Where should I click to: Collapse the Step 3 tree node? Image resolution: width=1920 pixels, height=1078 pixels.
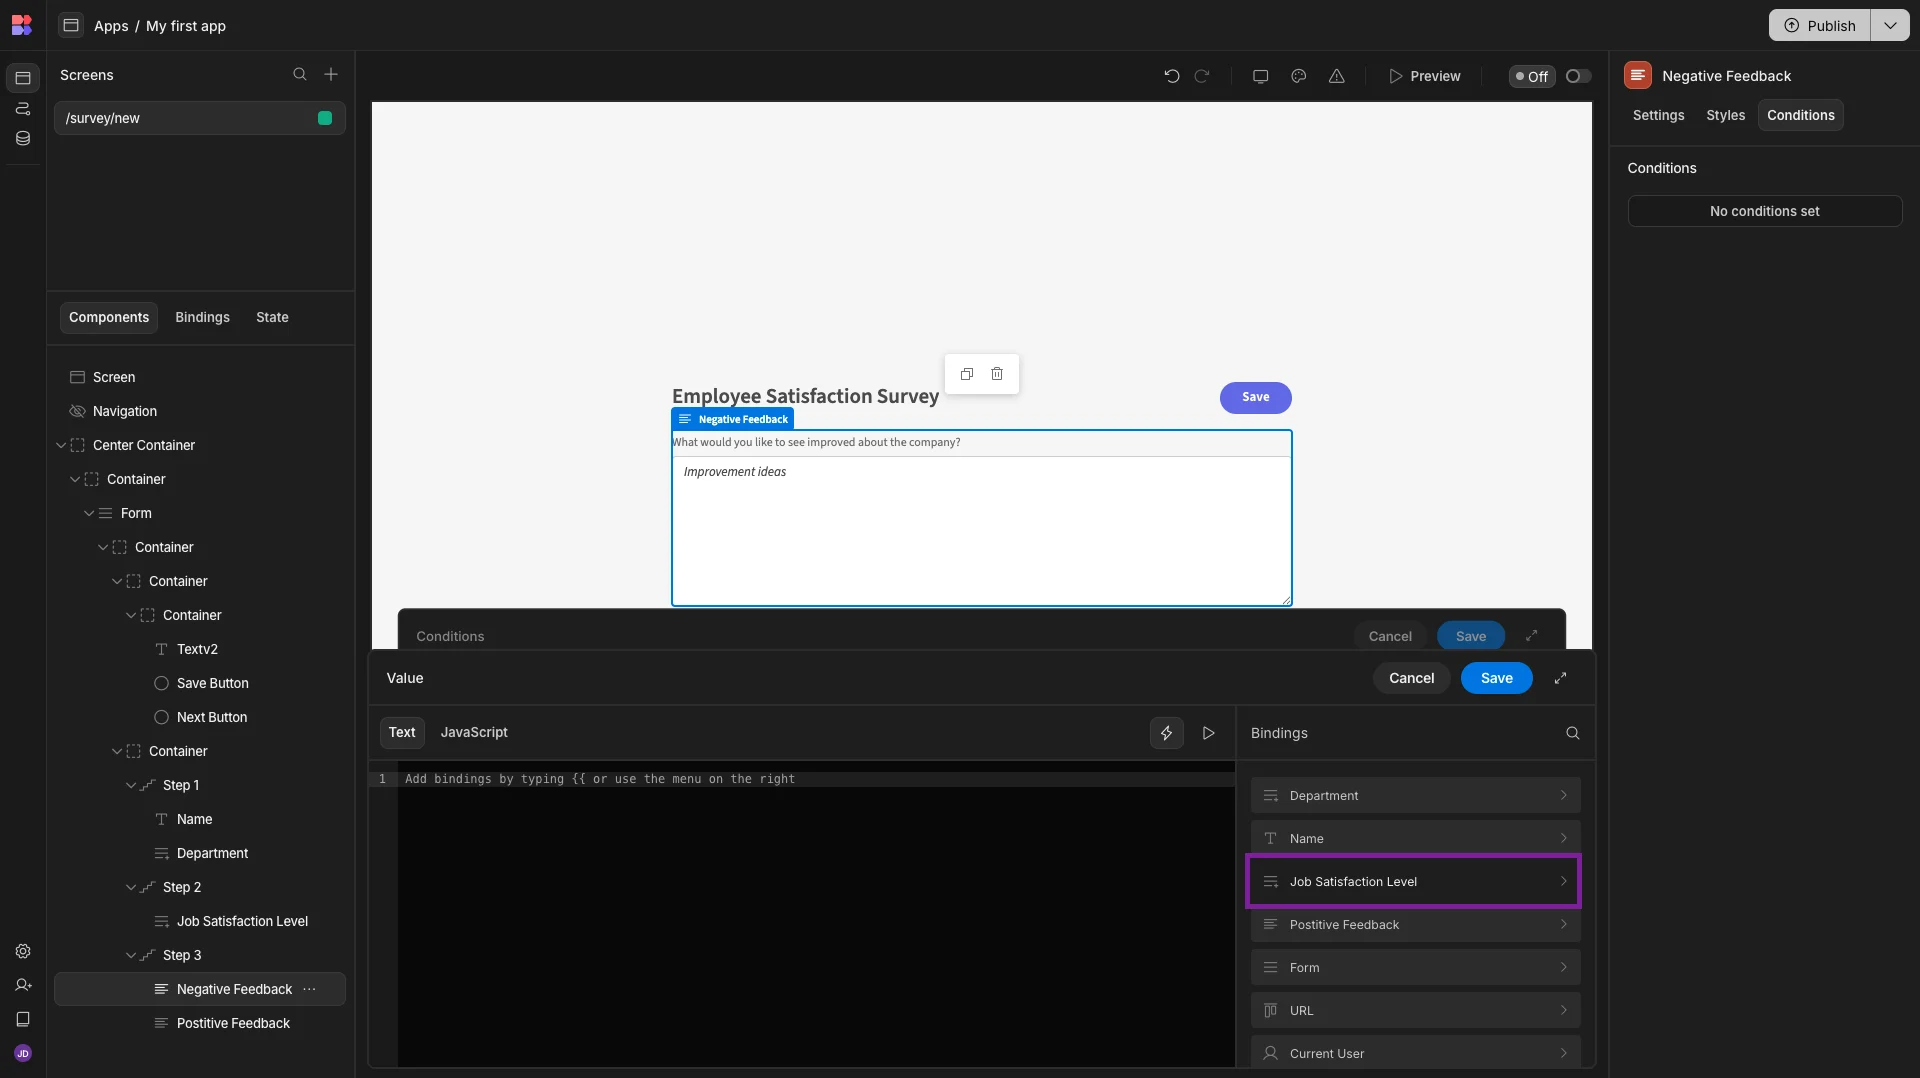131,955
